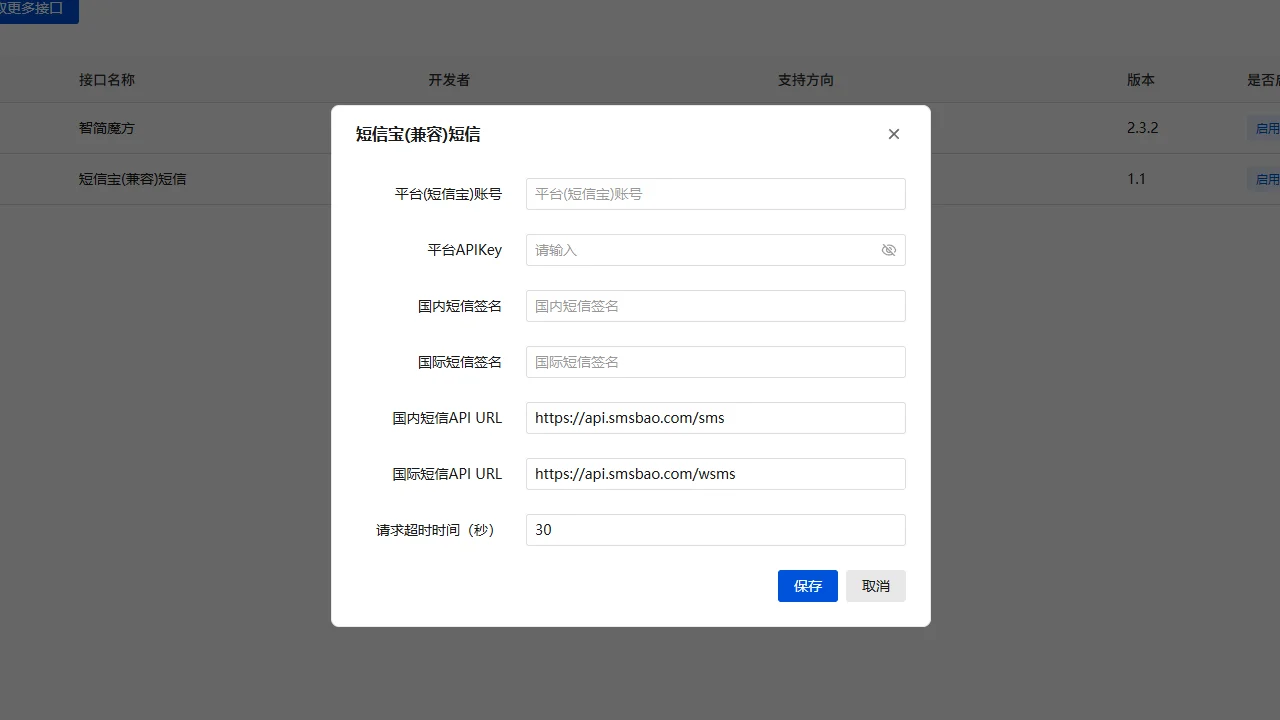Click the 接口名称 column header
This screenshot has height=720, width=1280.
[x=107, y=80]
